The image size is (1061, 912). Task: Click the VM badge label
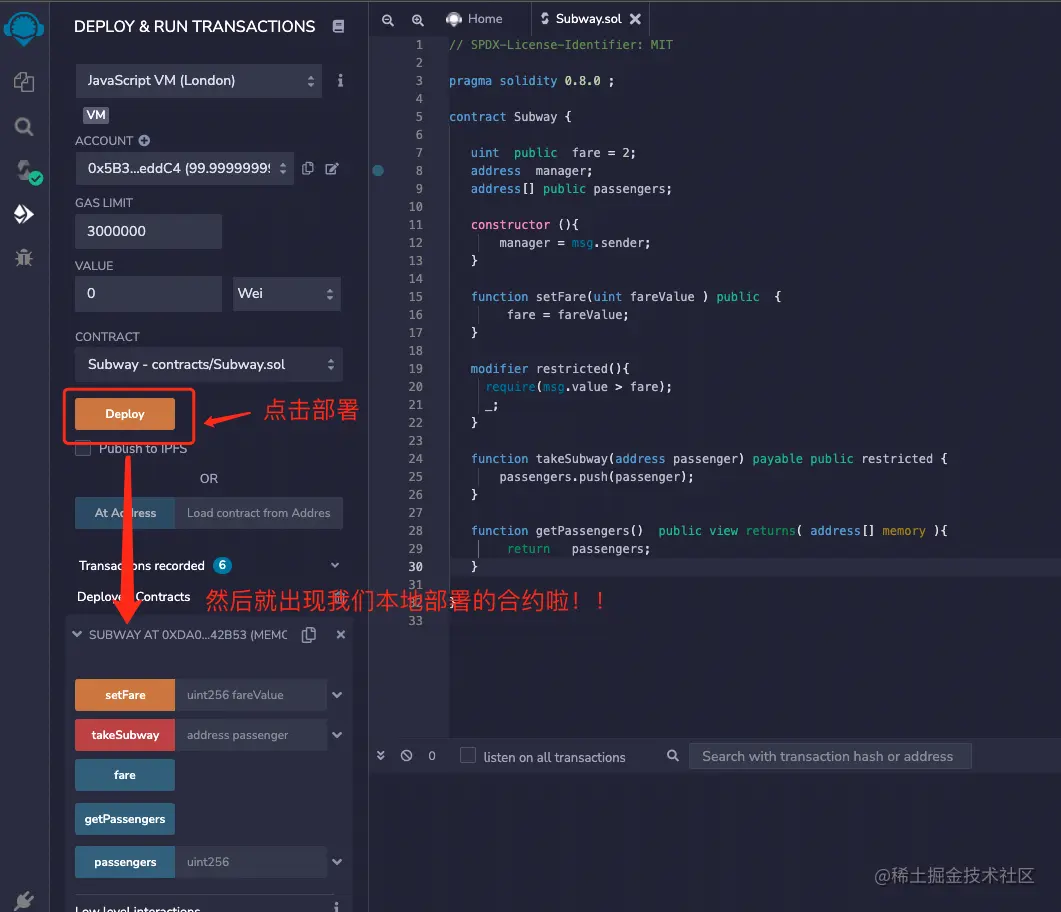[96, 115]
